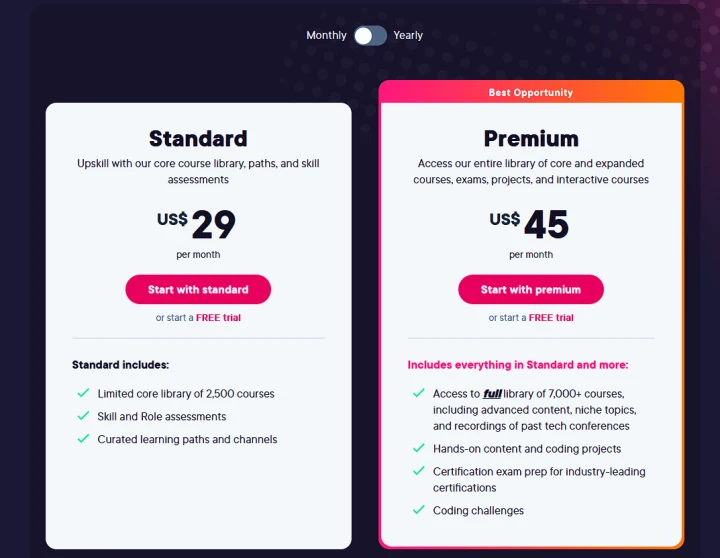Click checkmark beside Limited core library
Screen dimensions: 720x558
coord(84,393)
